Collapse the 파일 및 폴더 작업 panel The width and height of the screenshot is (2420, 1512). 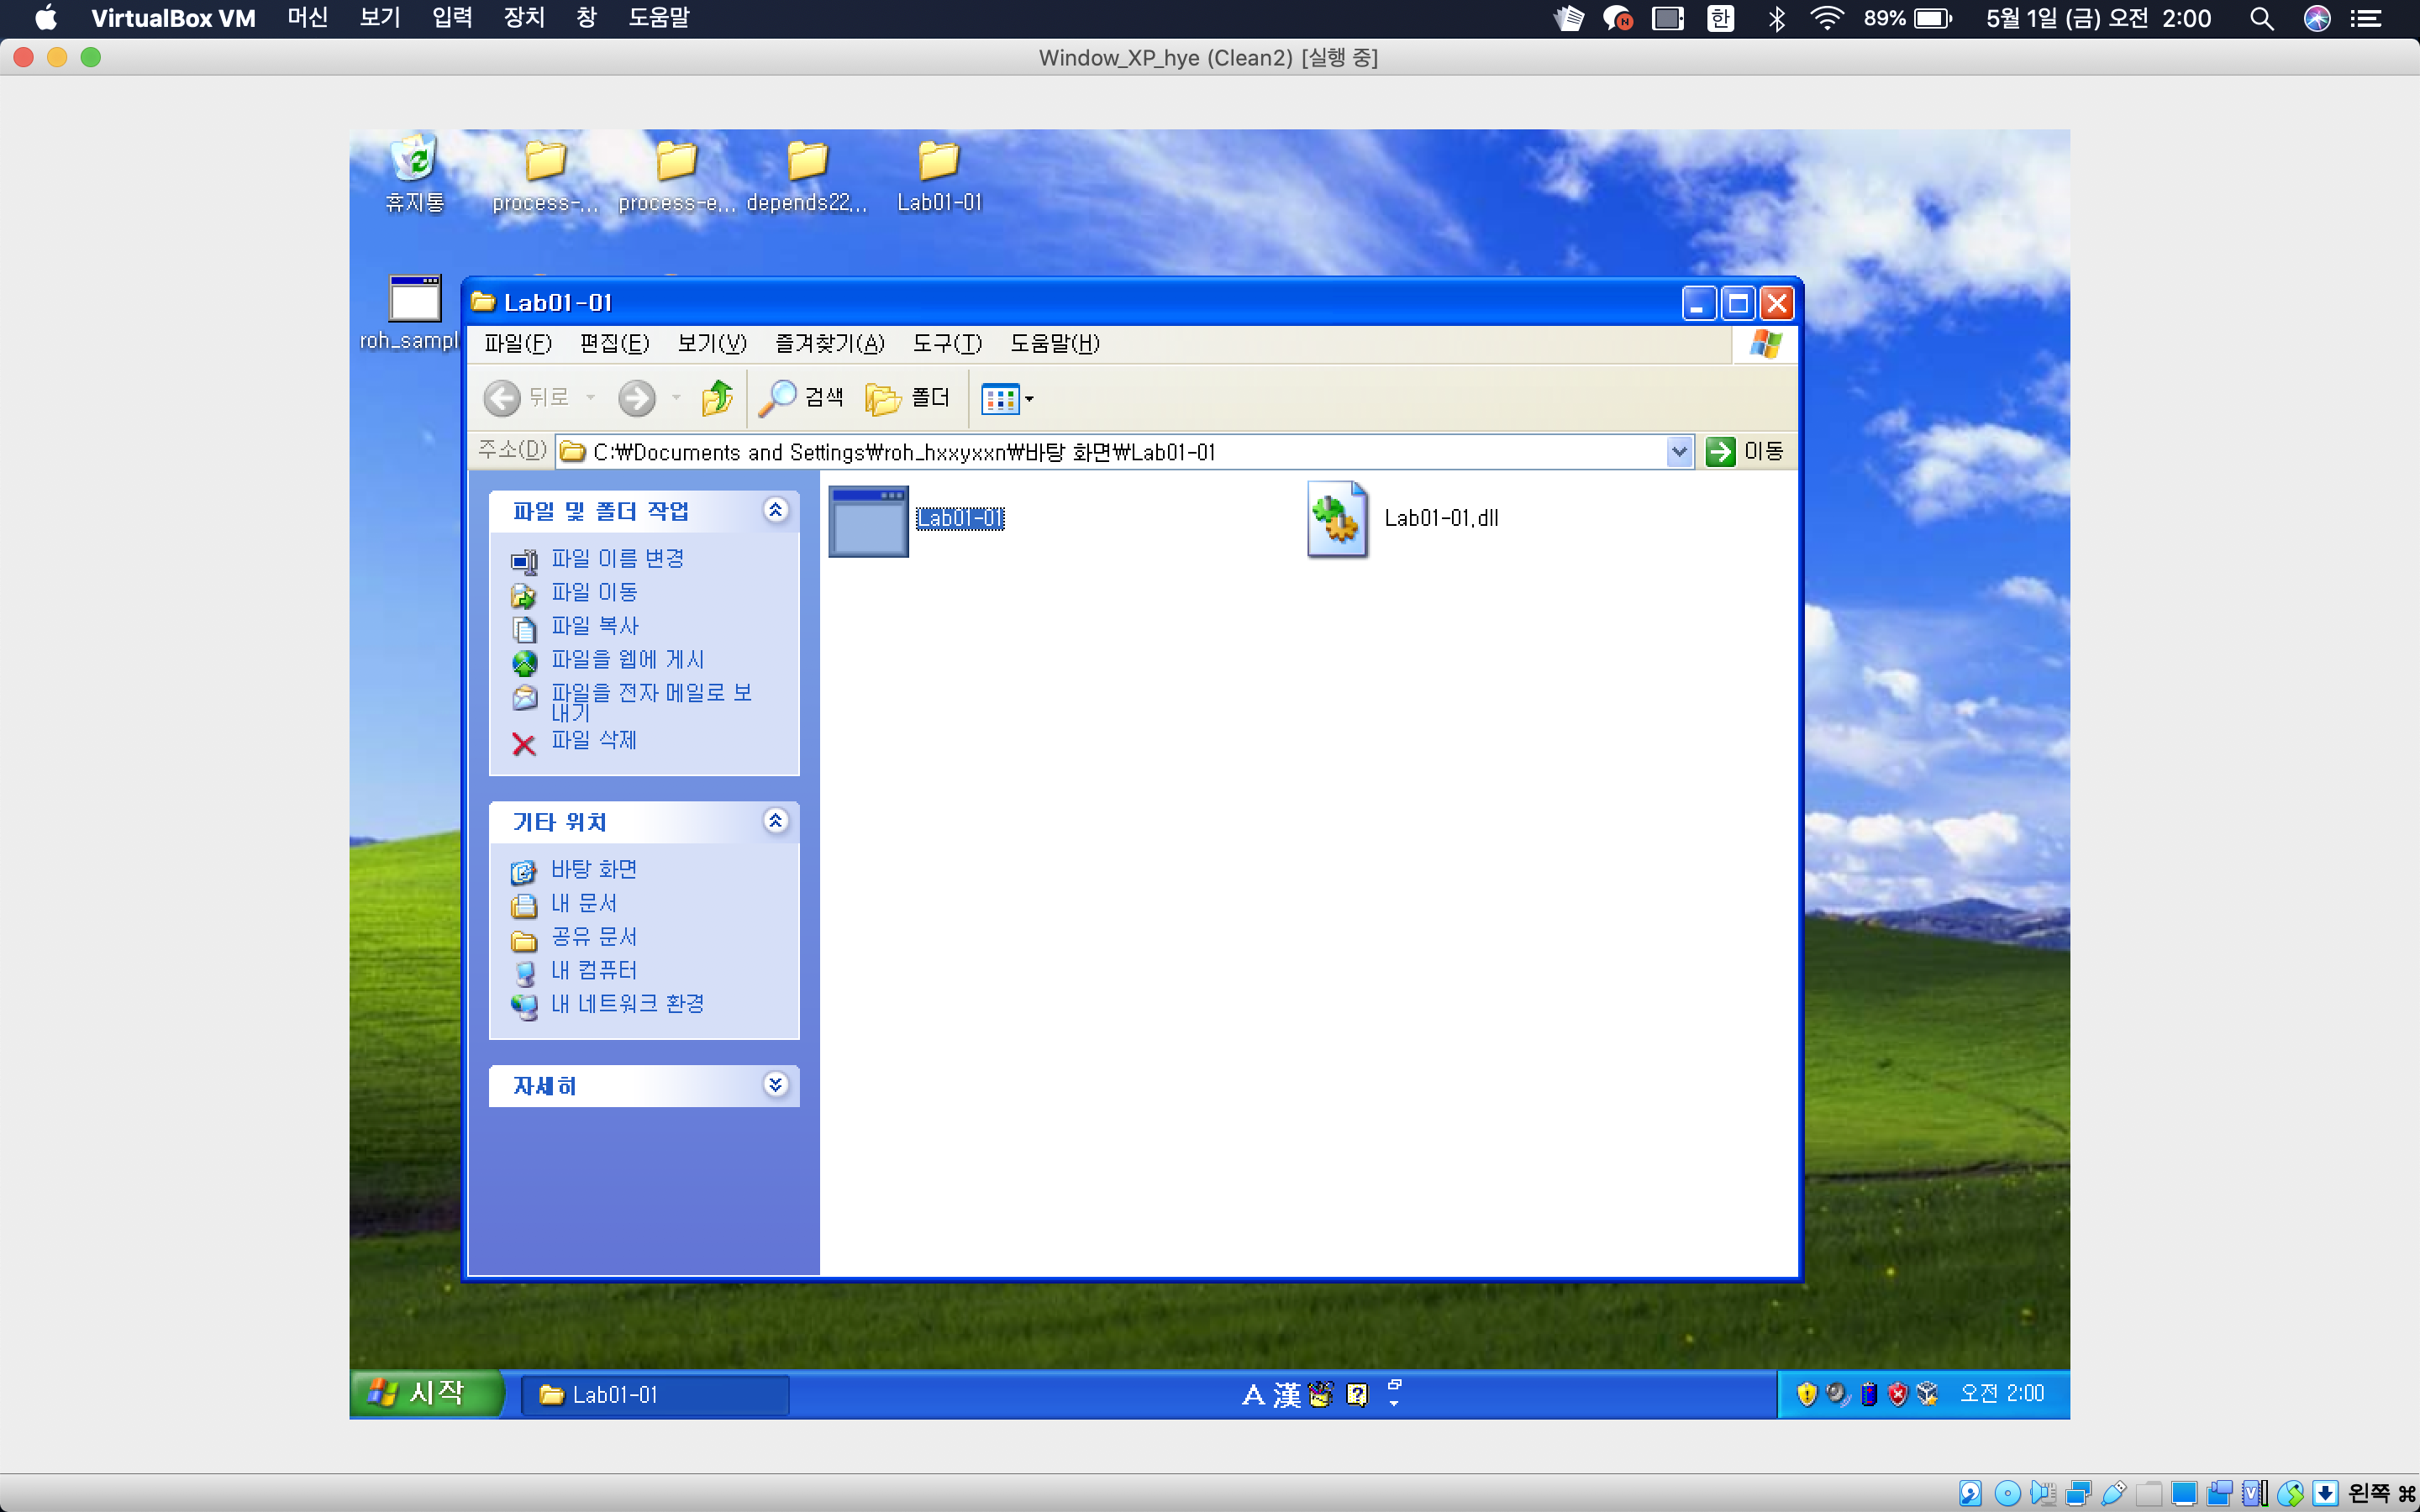pyautogui.click(x=775, y=510)
